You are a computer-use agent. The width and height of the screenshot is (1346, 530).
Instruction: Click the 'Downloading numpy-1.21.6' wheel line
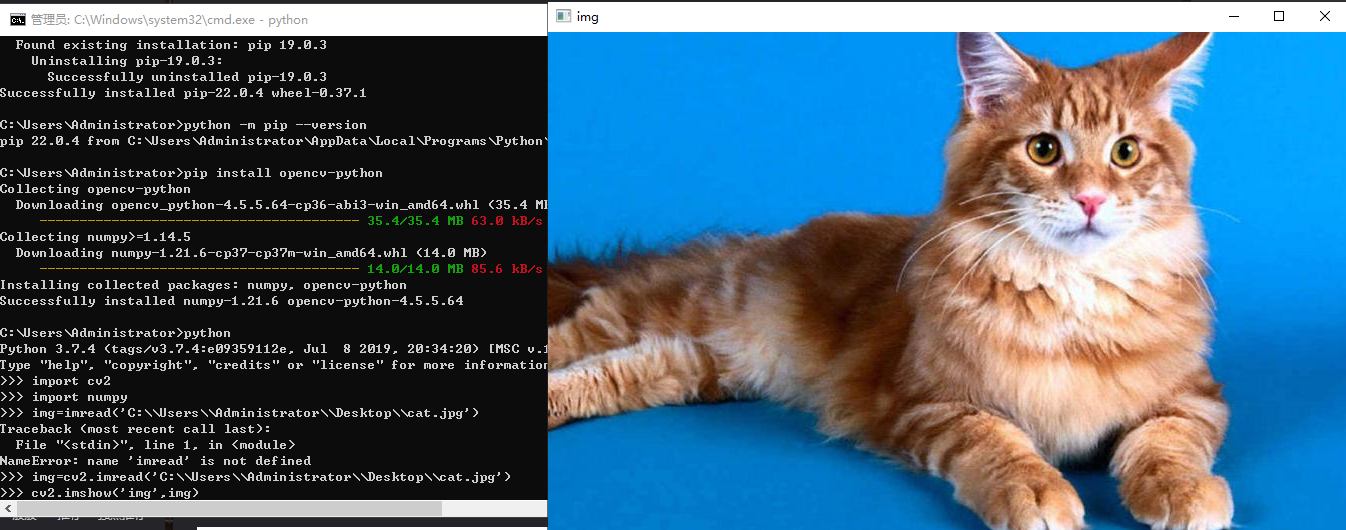point(251,253)
